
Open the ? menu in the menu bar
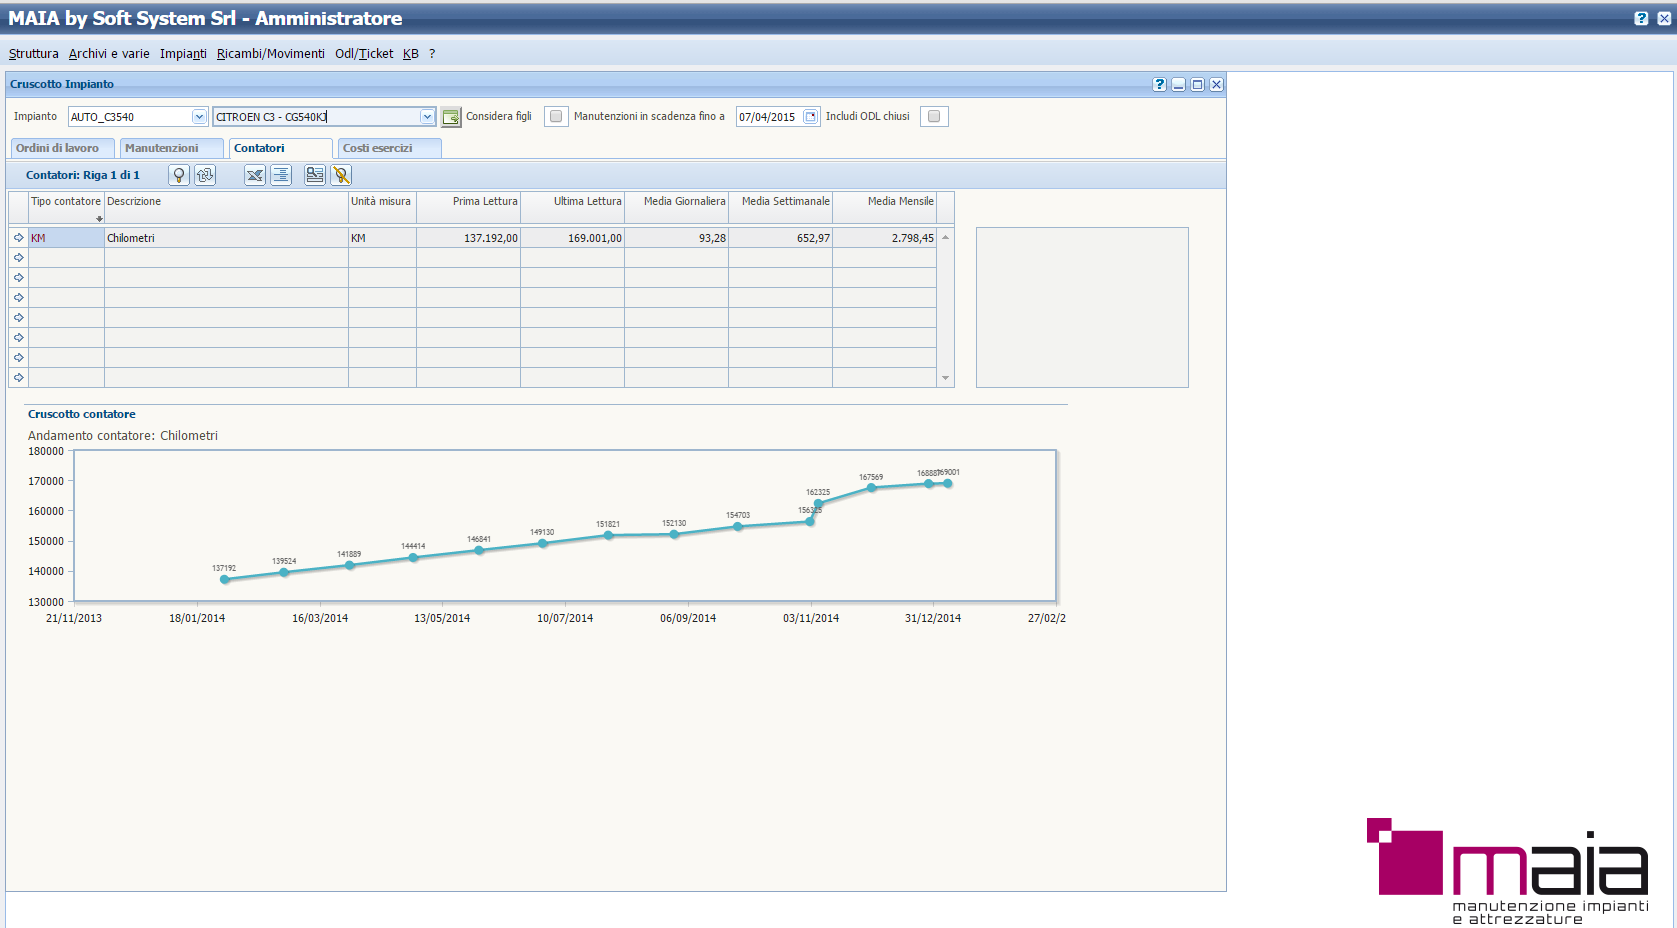(x=432, y=54)
